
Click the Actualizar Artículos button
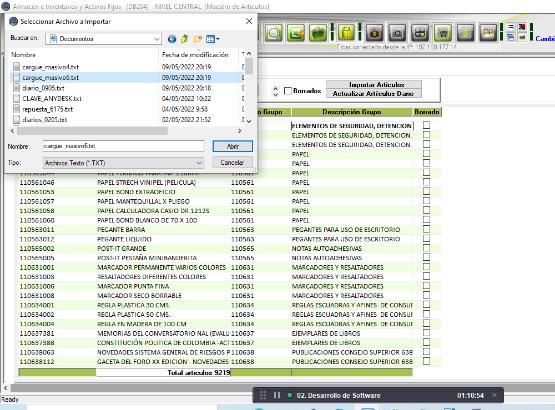374,93
